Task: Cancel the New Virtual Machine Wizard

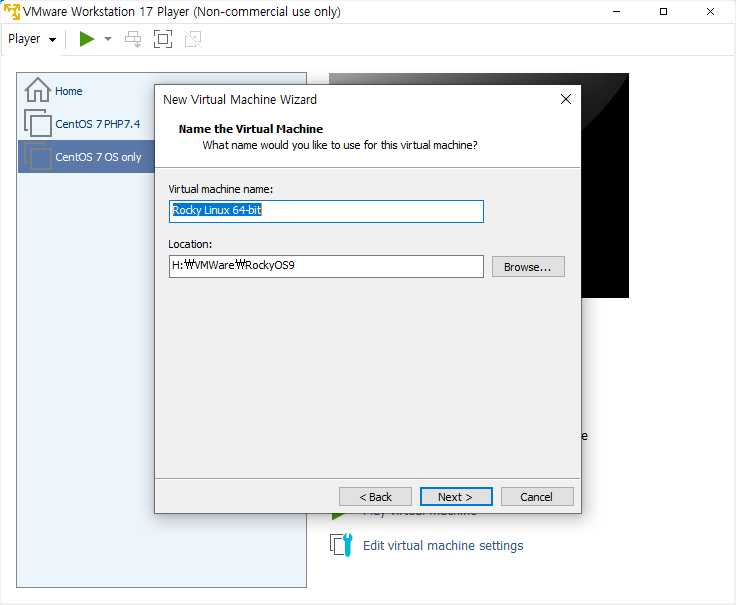Action: 537,497
